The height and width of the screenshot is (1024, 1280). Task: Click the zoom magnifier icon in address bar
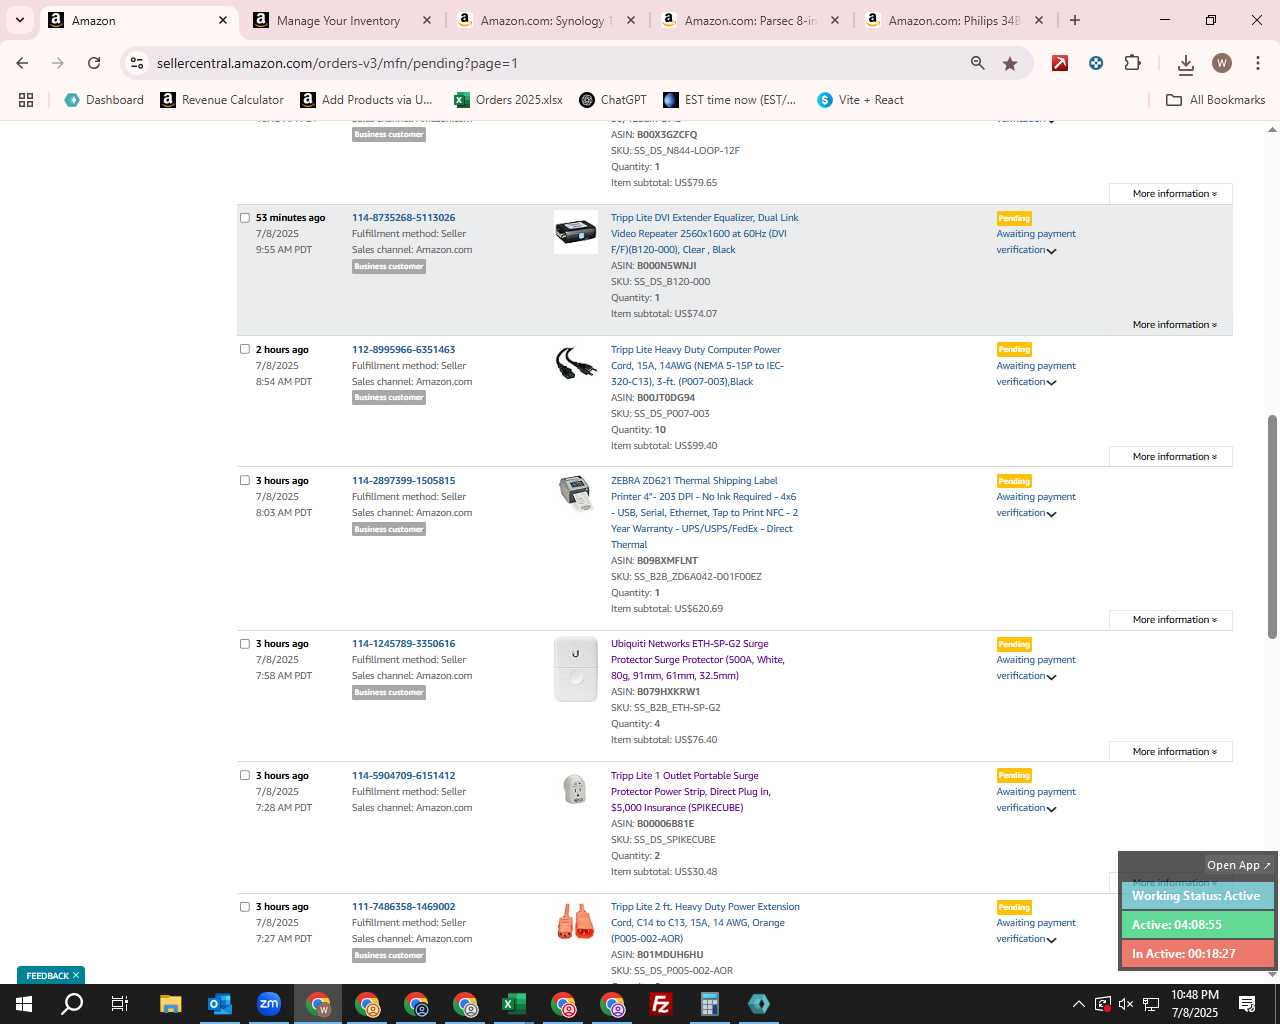(977, 63)
